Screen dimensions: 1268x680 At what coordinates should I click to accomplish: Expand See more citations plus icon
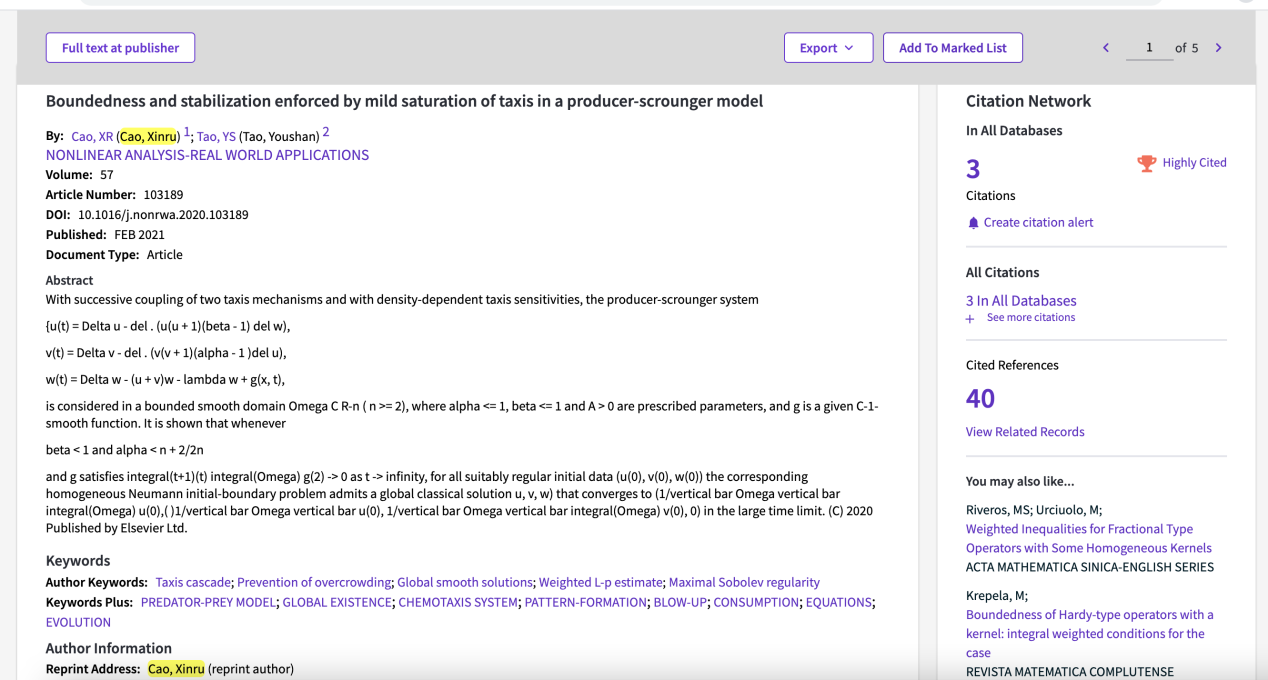pos(970,318)
